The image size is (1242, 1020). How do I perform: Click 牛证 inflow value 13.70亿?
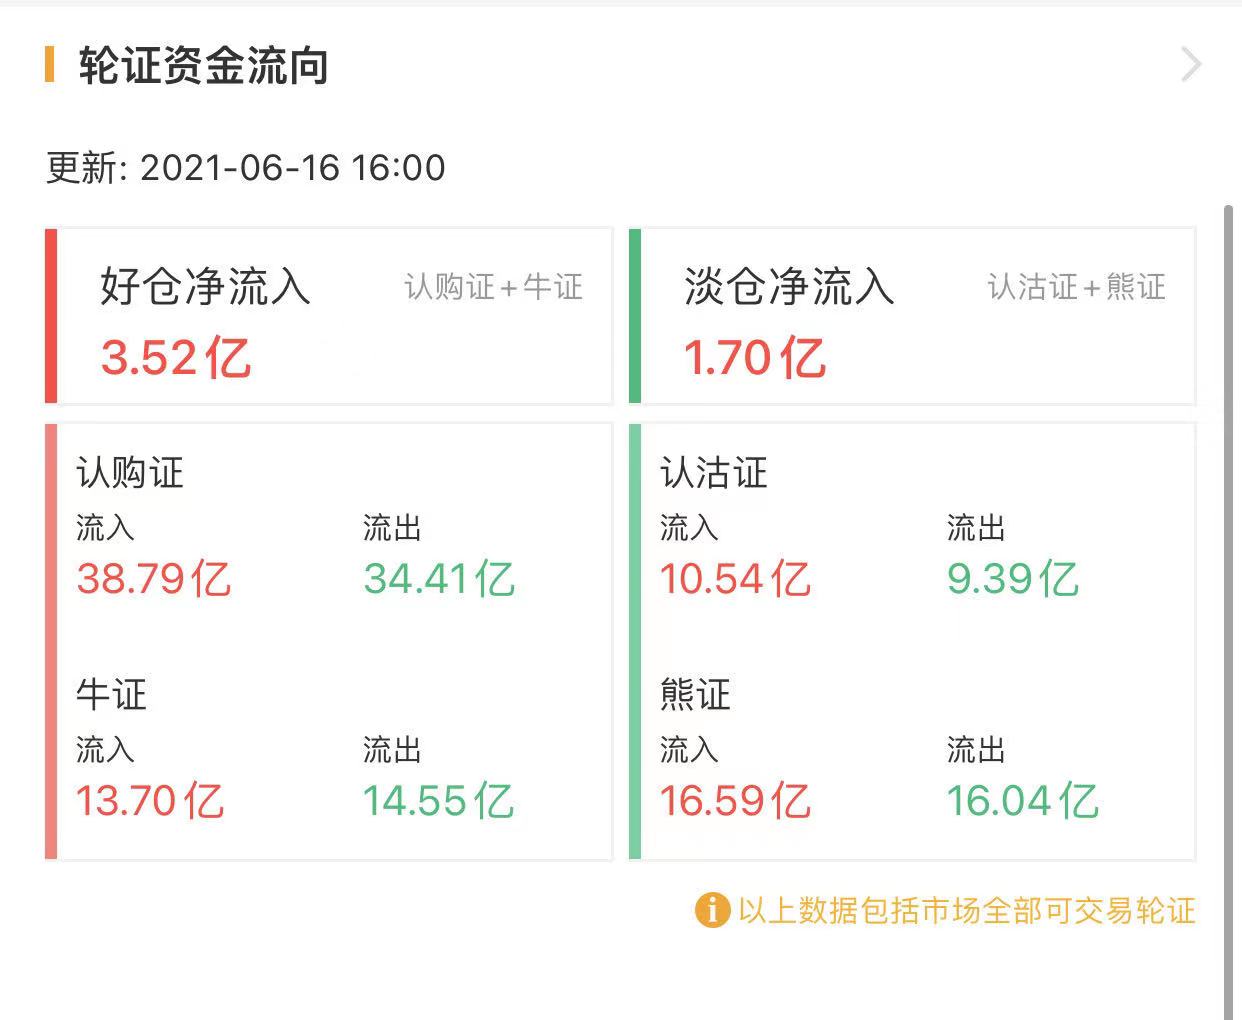click(x=150, y=801)
